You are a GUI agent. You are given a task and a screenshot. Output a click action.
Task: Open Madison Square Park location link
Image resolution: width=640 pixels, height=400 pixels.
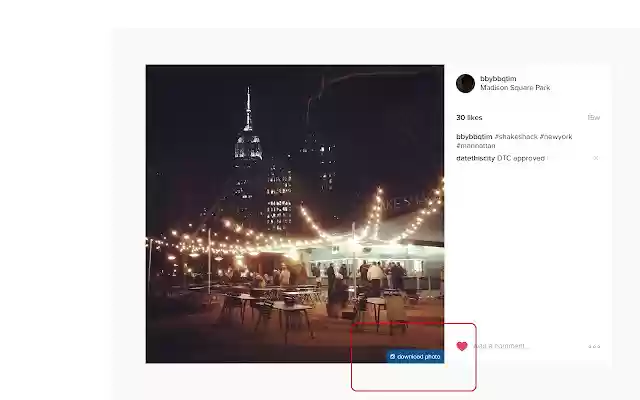[515, 88]
